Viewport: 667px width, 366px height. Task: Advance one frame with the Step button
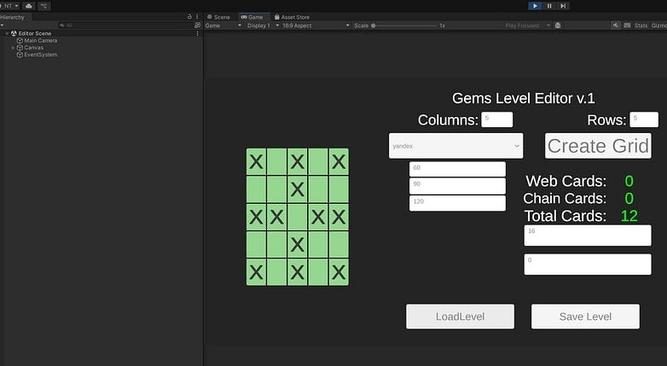(563, 6)
